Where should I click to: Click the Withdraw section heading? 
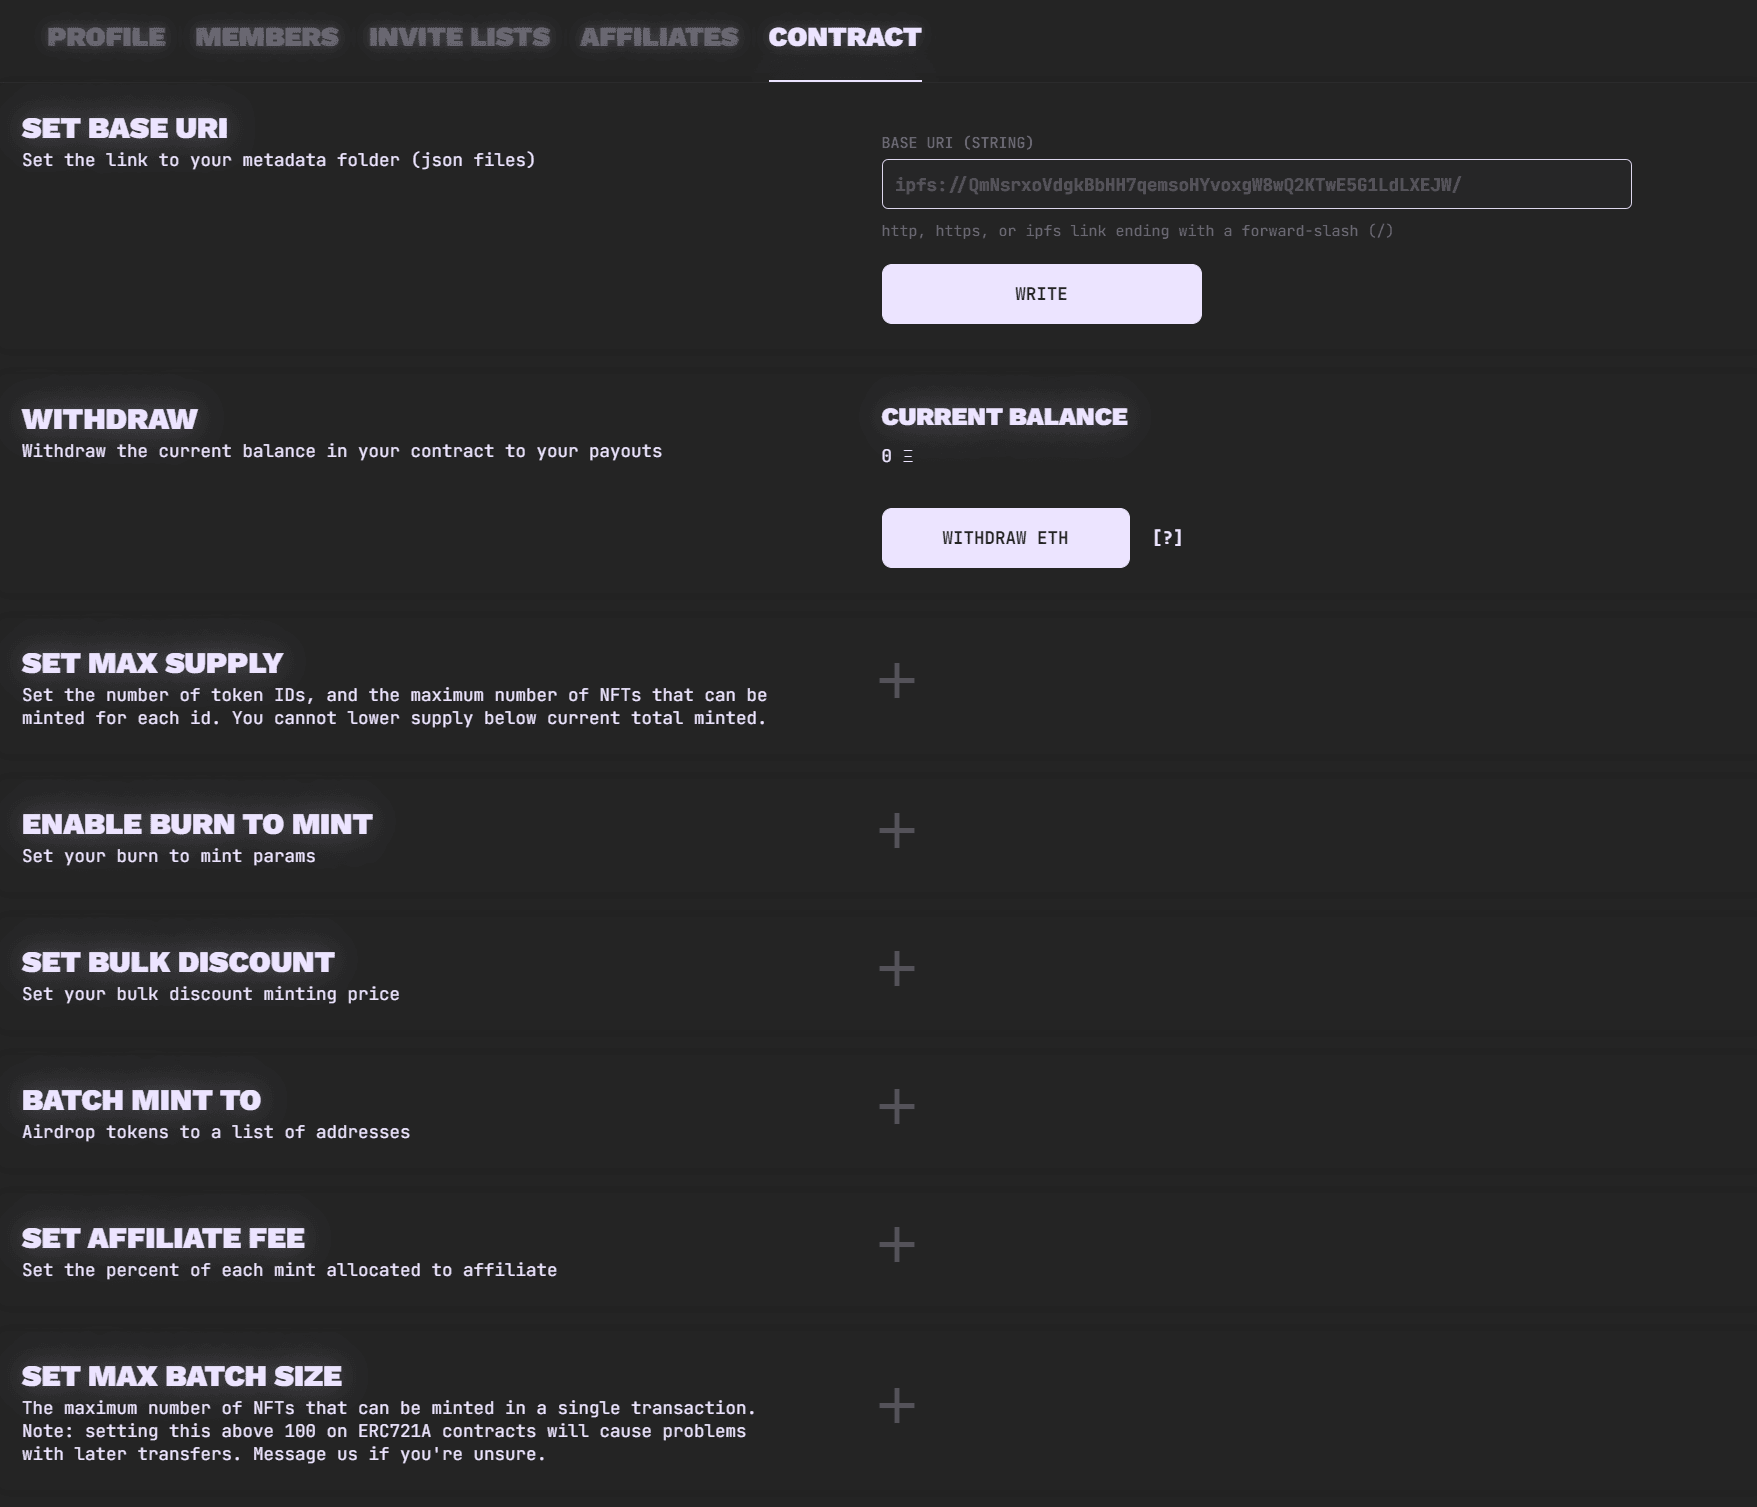click(110, 419)
